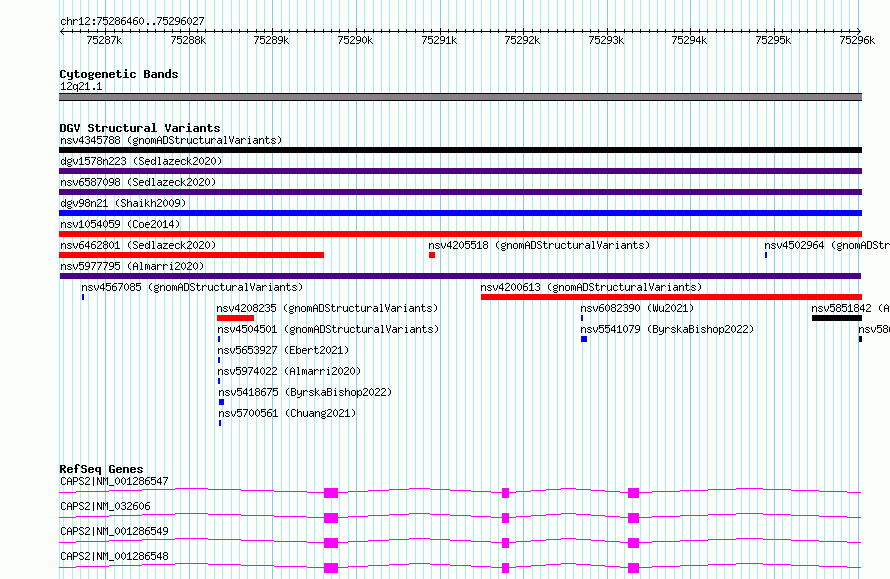Image resolution: width=890 pixels, height=579 pixels.
Task: Open the nsv5653927 (Ebert2021) label
Action: pyautogui.click(x=283, y=350)
